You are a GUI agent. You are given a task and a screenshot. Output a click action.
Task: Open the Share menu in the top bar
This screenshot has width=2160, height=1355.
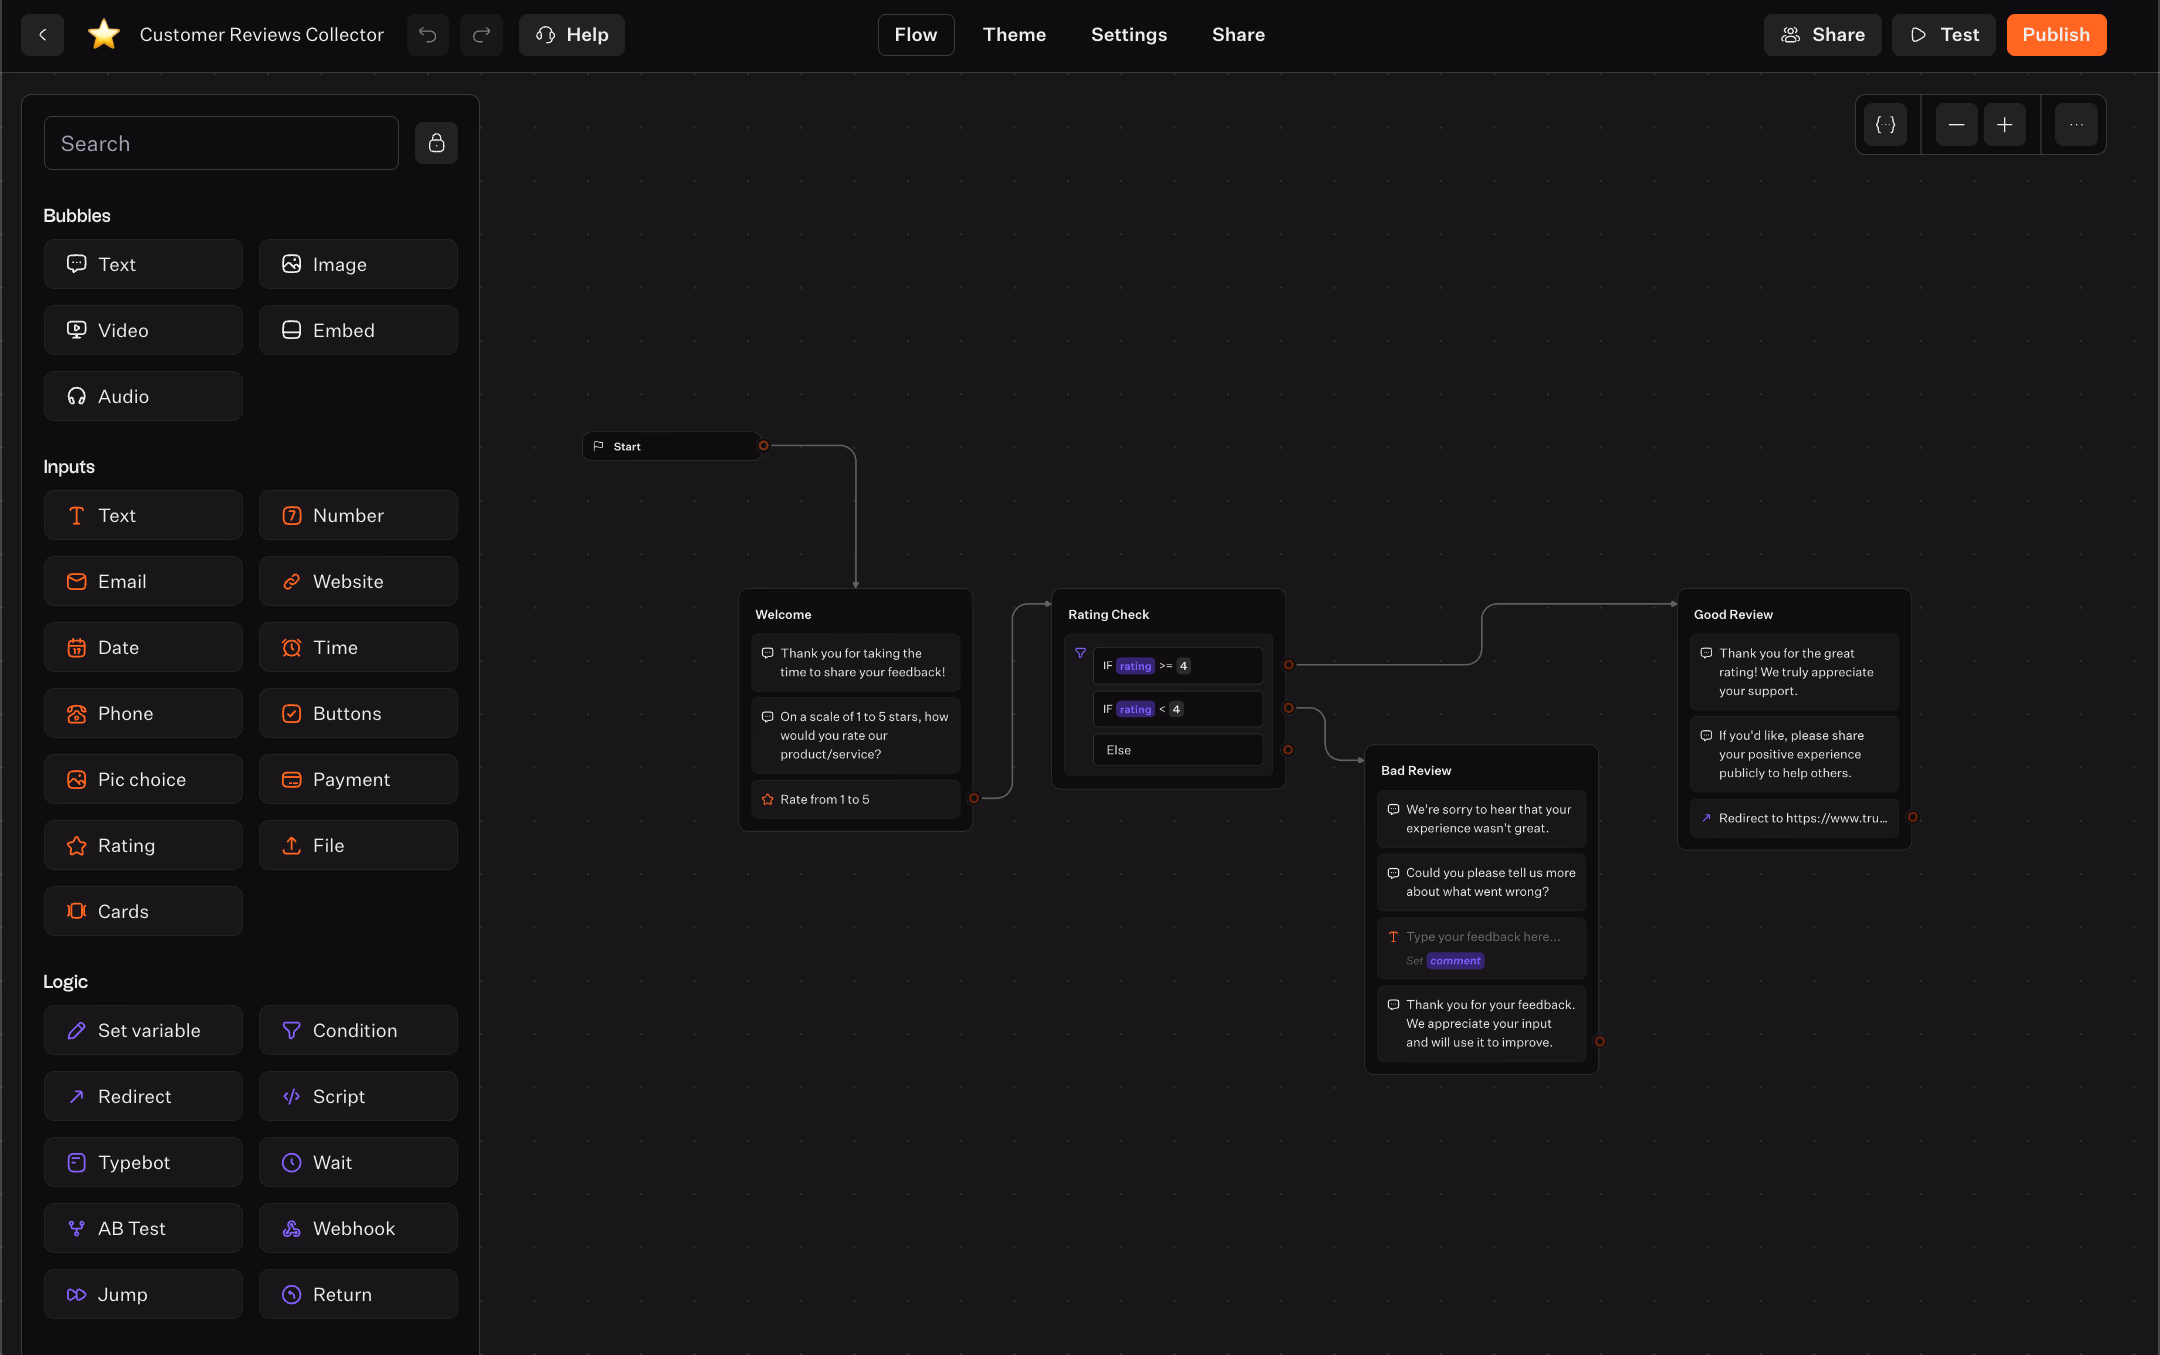pyautogui.click(x=1823, y=34)
